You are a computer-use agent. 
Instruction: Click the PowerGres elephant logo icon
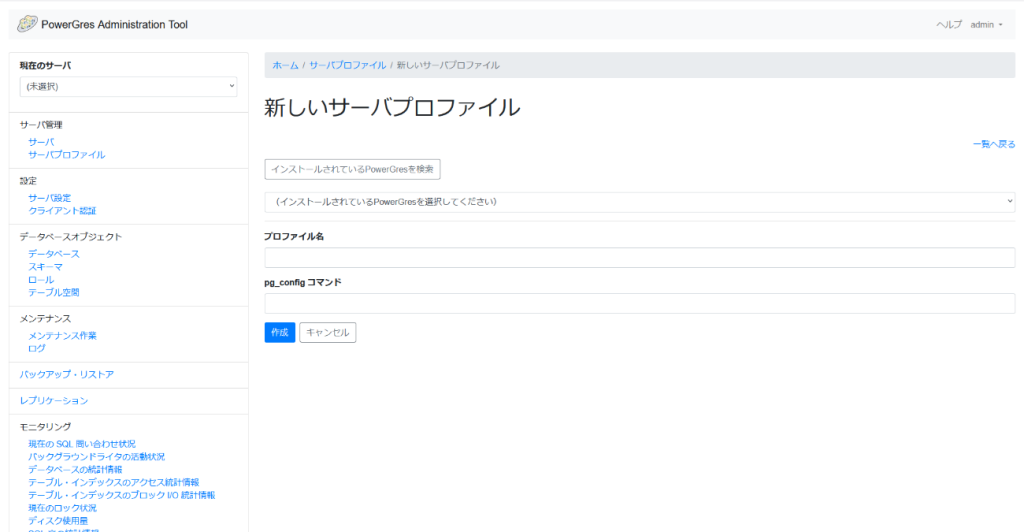coord(27,24)
